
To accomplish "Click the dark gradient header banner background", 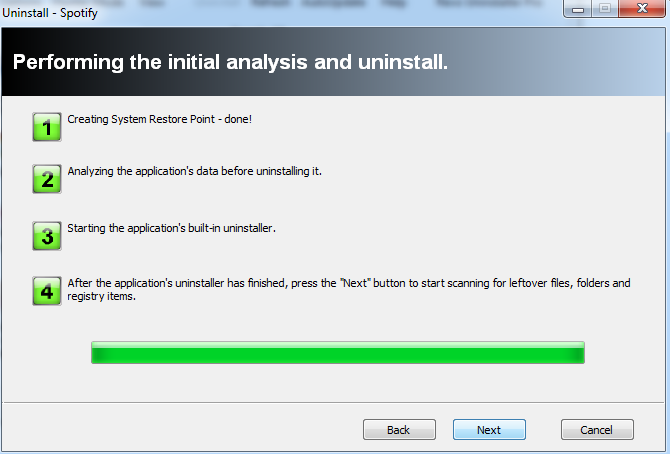I will click(x=555, y=62).
